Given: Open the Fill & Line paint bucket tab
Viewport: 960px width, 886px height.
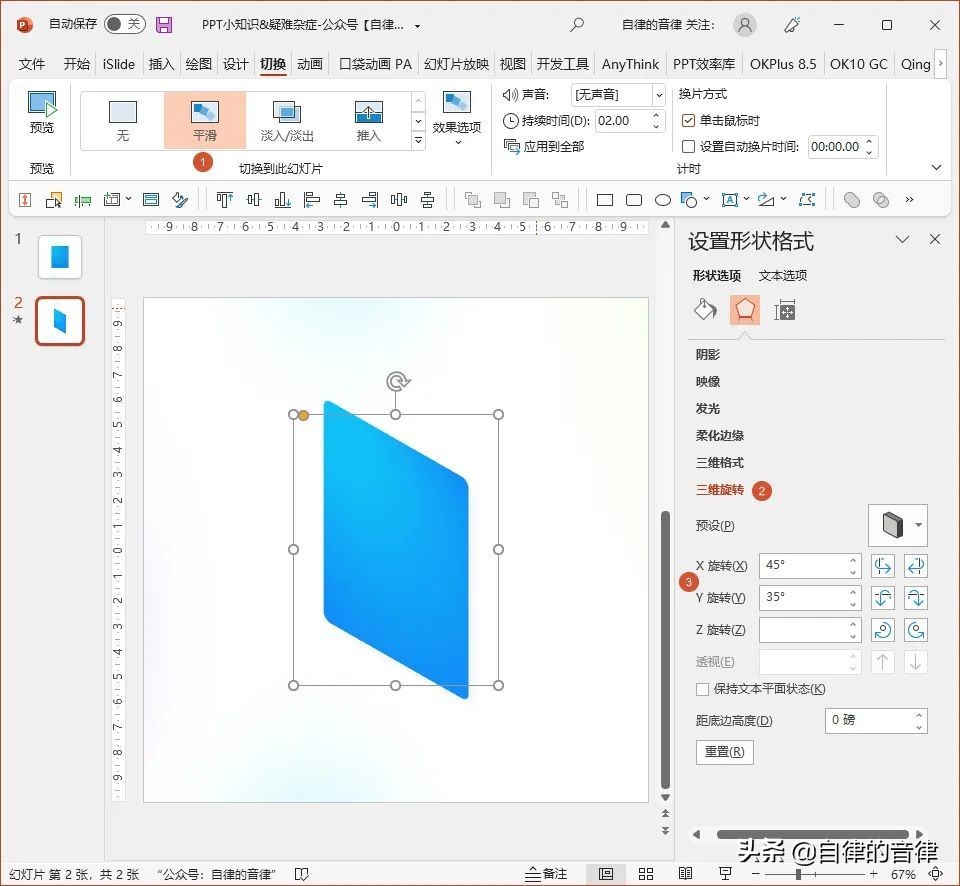Looking at the screenshot, I should point(706,310).
